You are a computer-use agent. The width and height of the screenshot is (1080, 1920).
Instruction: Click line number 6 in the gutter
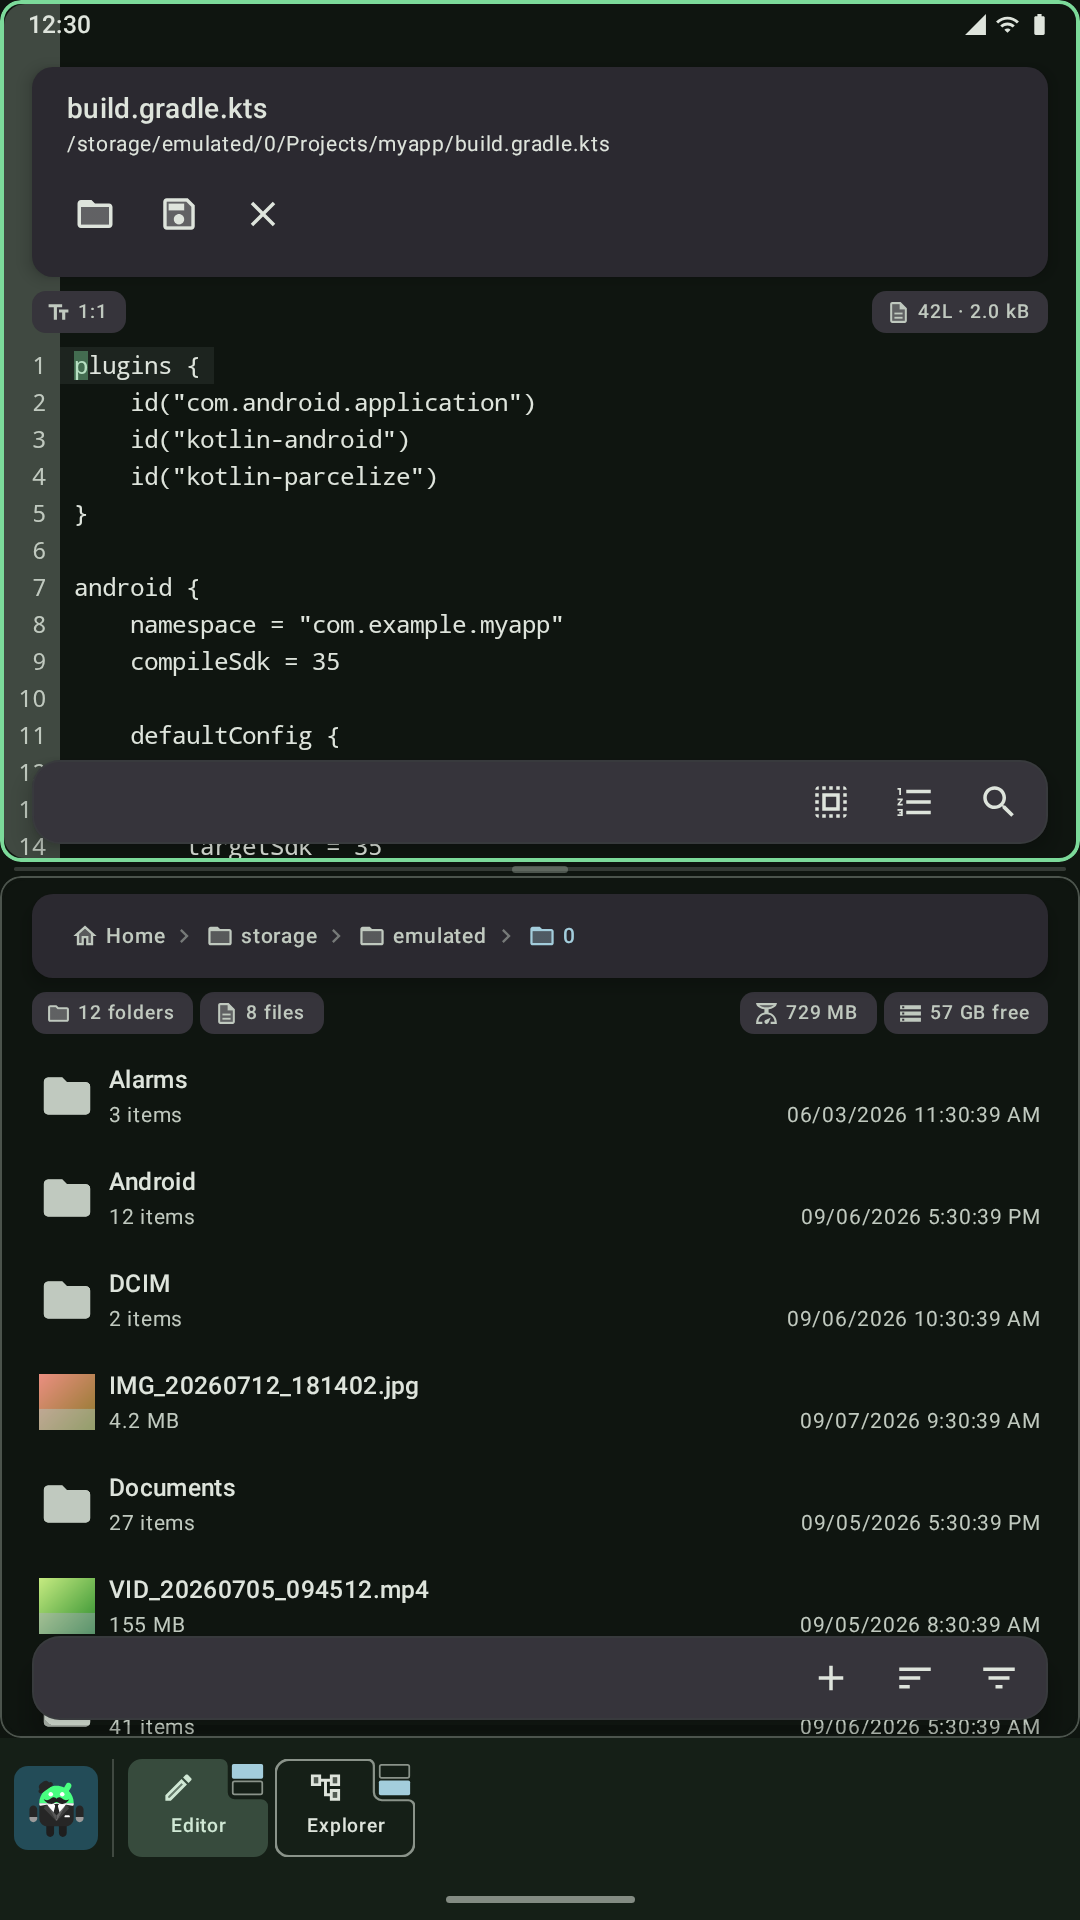pyautogui.click(x=39, y=551)
